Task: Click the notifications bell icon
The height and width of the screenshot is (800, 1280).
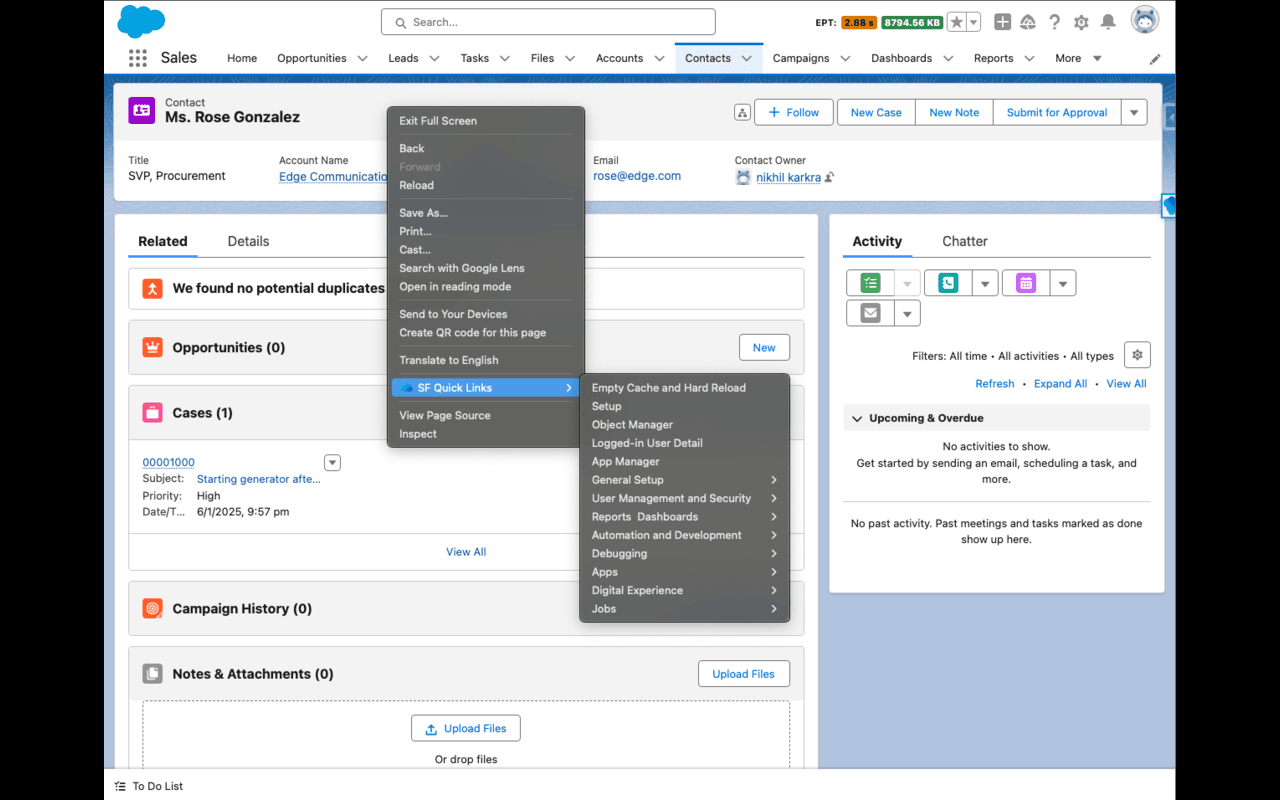Action: coord(1108,22)
